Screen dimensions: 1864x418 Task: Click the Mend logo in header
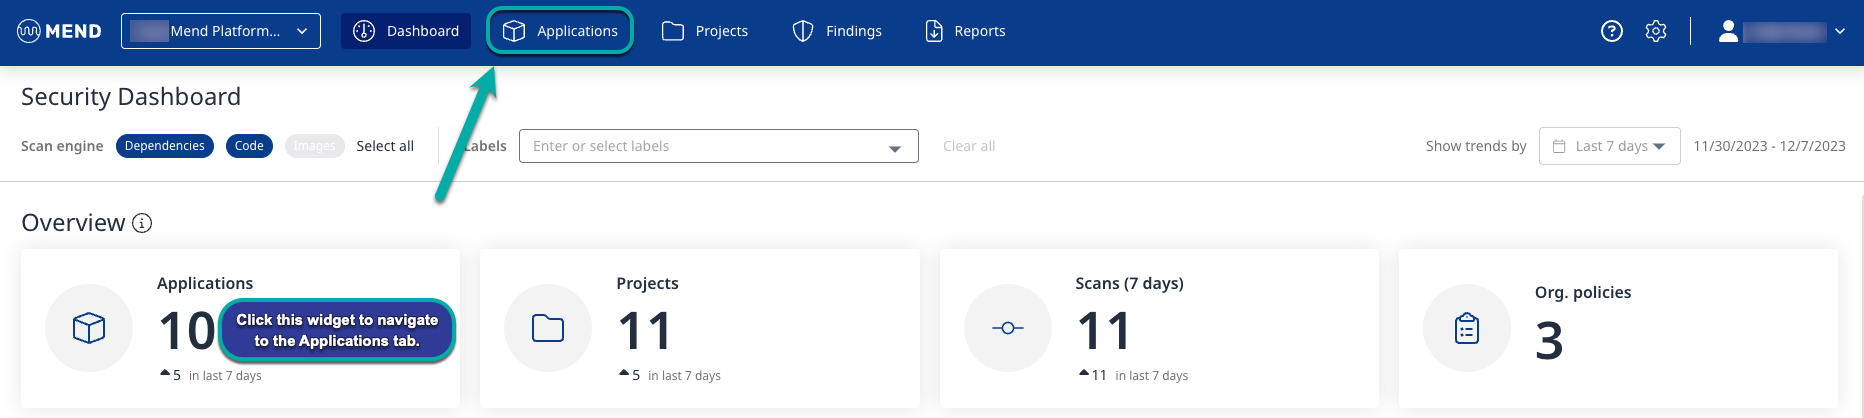pos(60,31)
